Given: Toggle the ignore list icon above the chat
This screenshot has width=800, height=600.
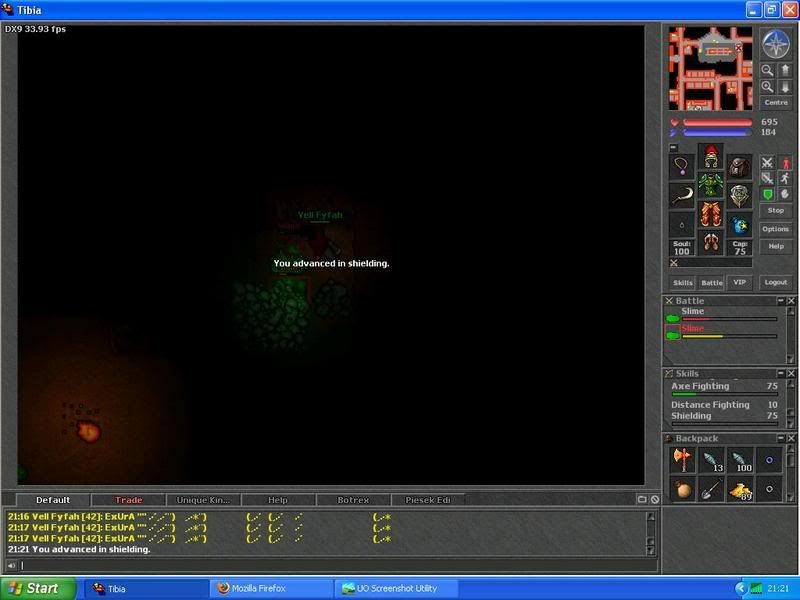Looking at the screenshot, I should coord(655,499).
